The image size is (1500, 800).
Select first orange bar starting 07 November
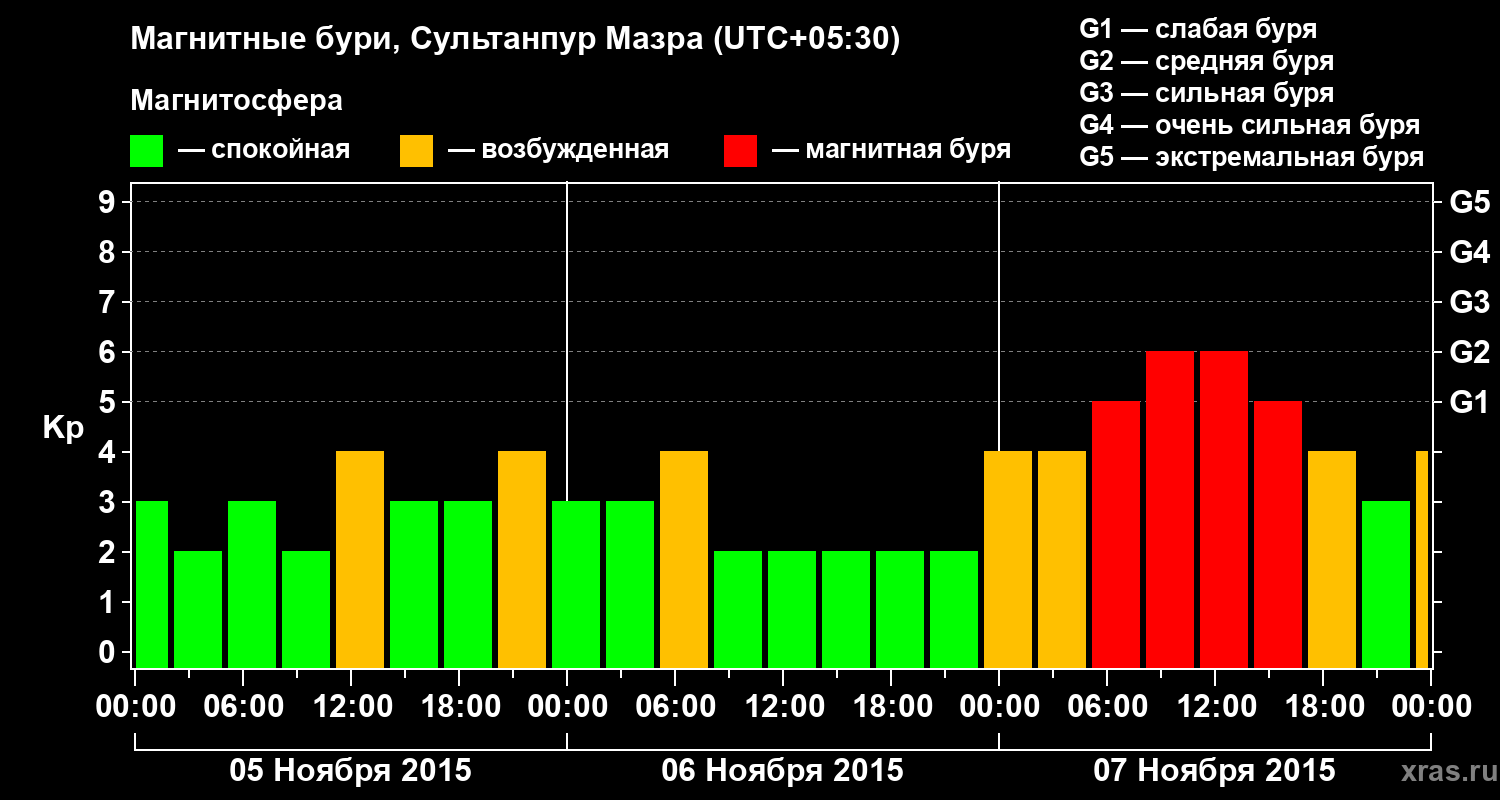point(1008,560)
